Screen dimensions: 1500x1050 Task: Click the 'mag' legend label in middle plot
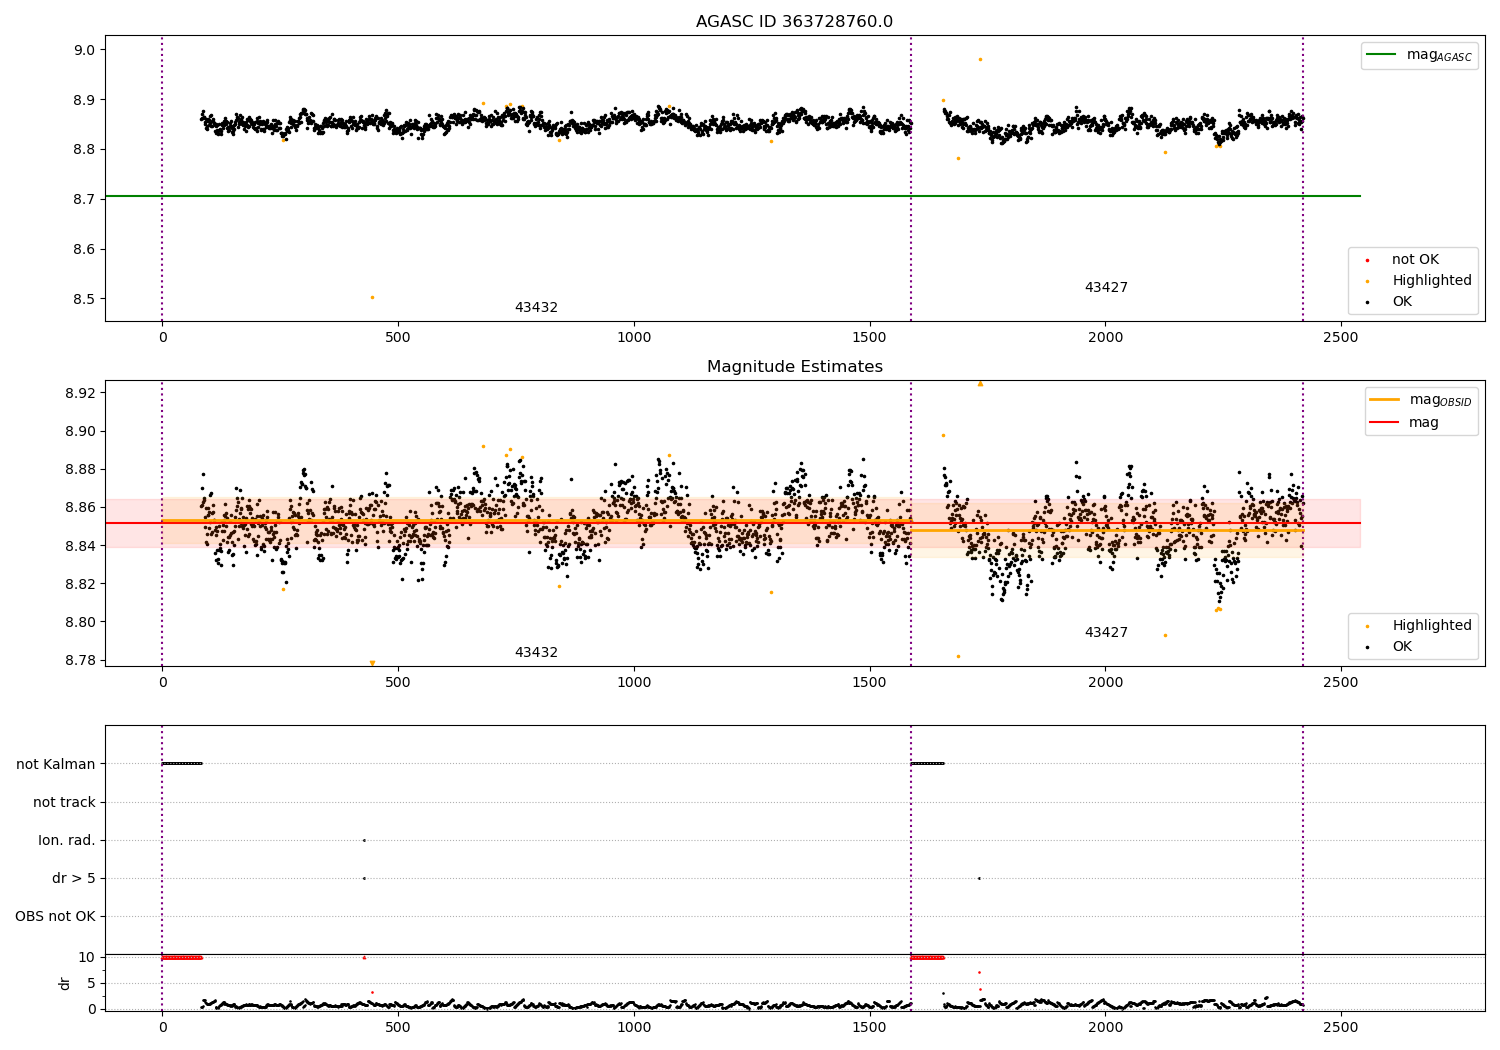click(1424, 423)
